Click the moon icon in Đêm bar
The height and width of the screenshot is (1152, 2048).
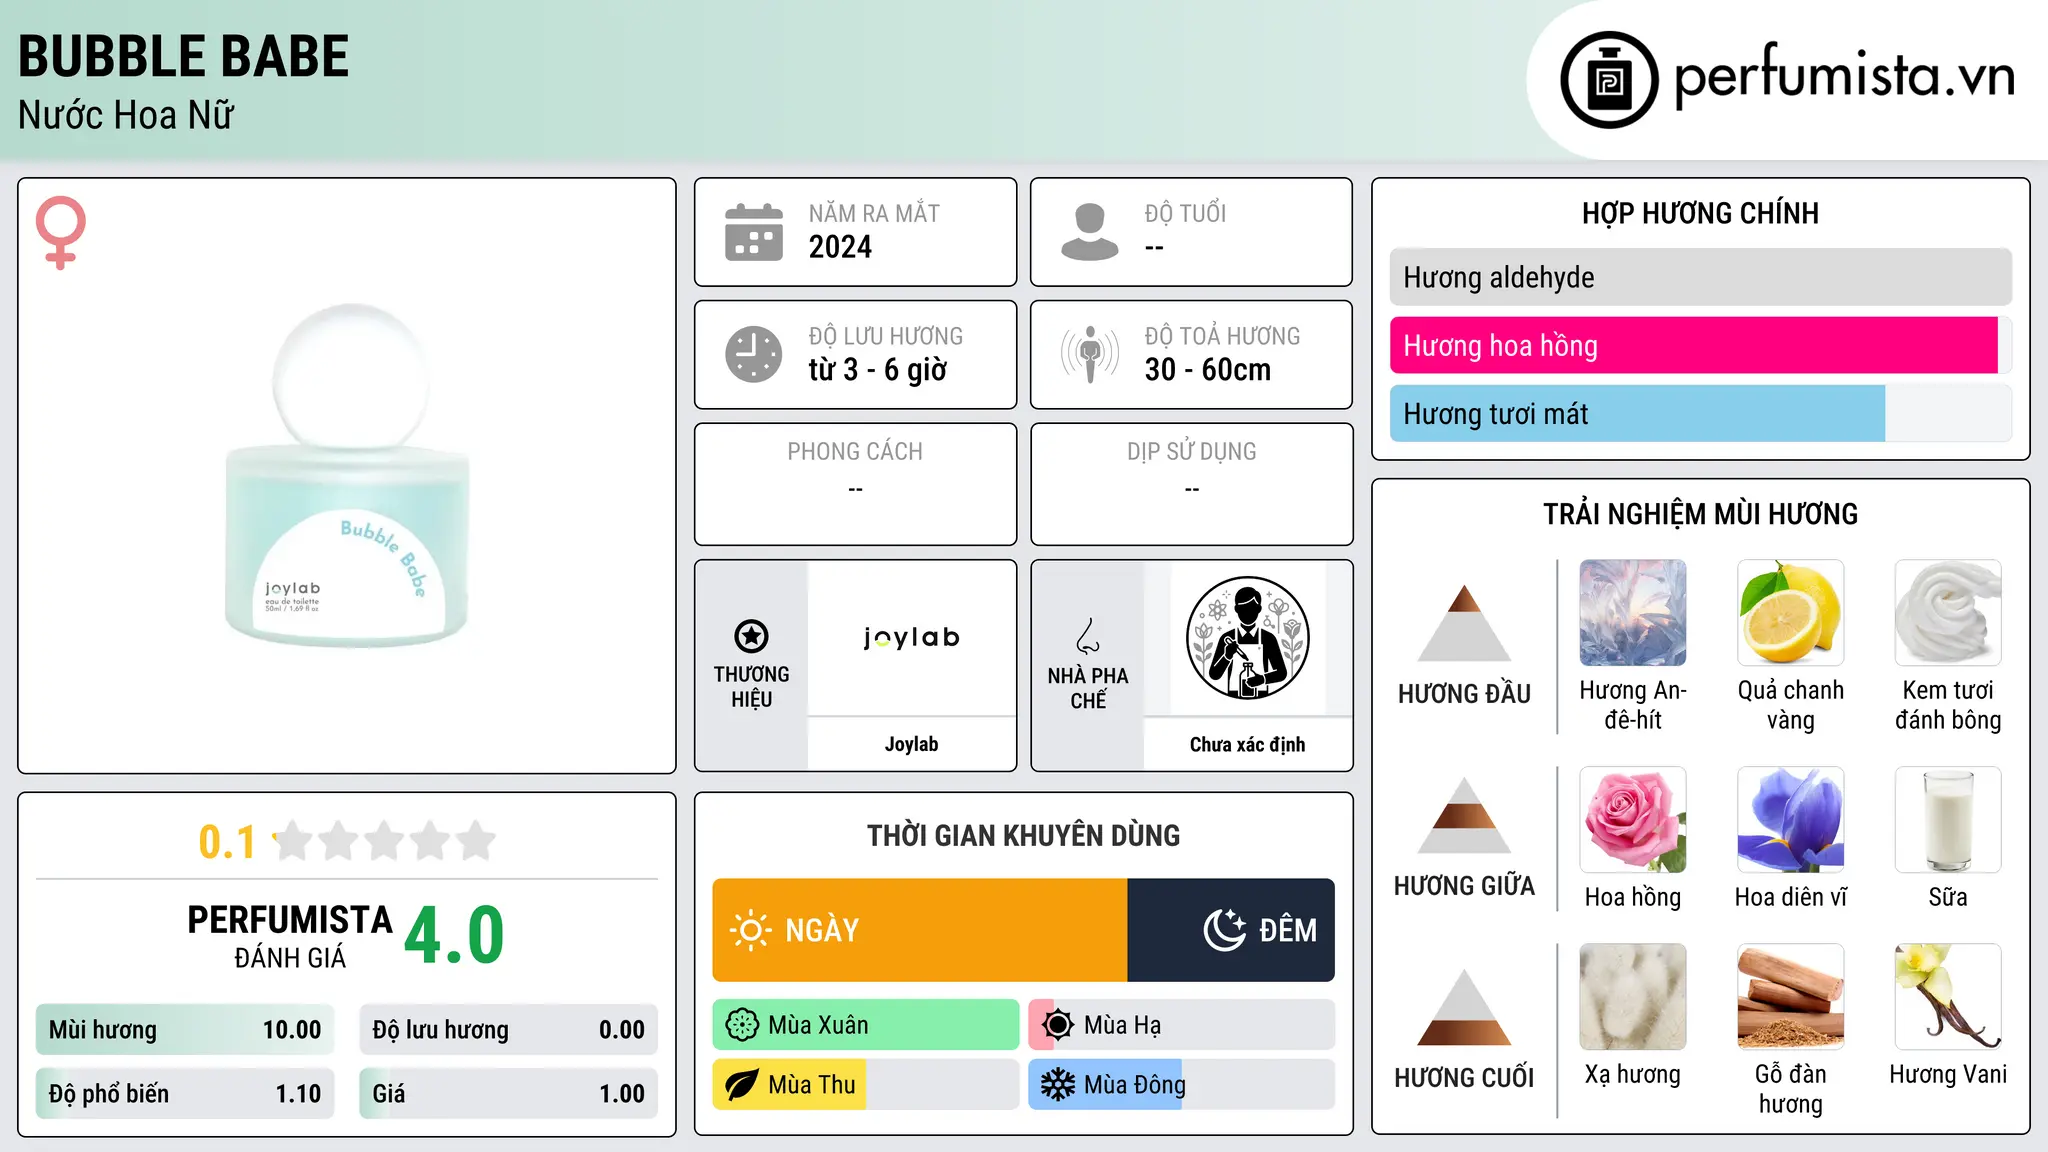pyautogui.click(x=1224, y=930)
